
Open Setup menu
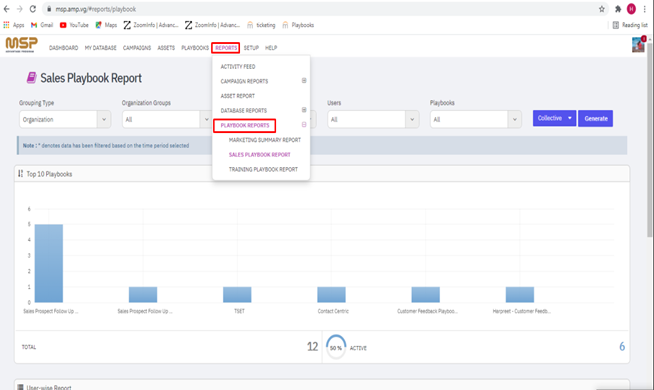point(251,48)
